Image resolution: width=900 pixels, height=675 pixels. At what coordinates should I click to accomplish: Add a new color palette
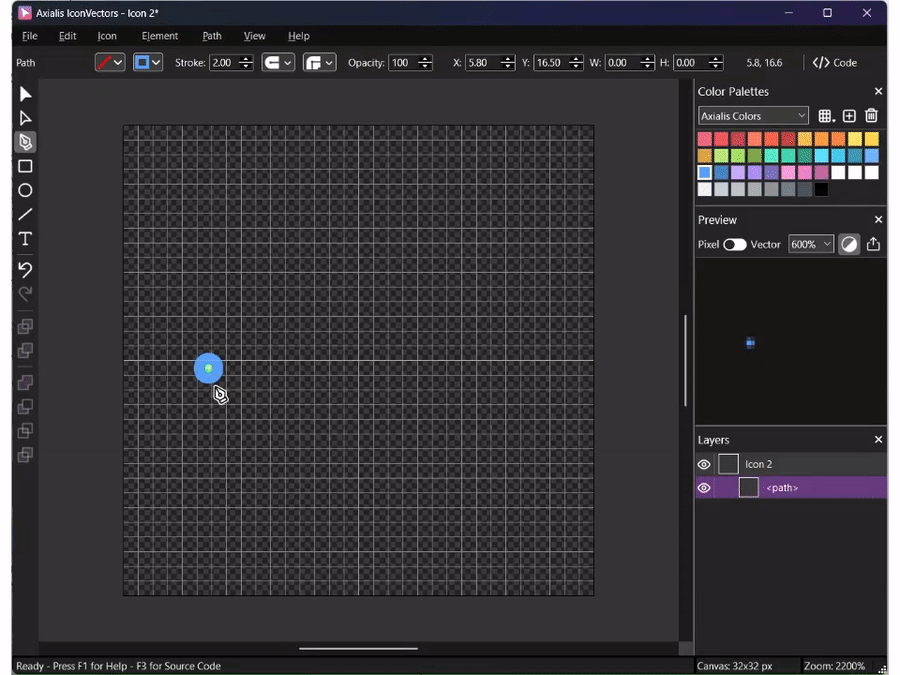click(849, 116)
